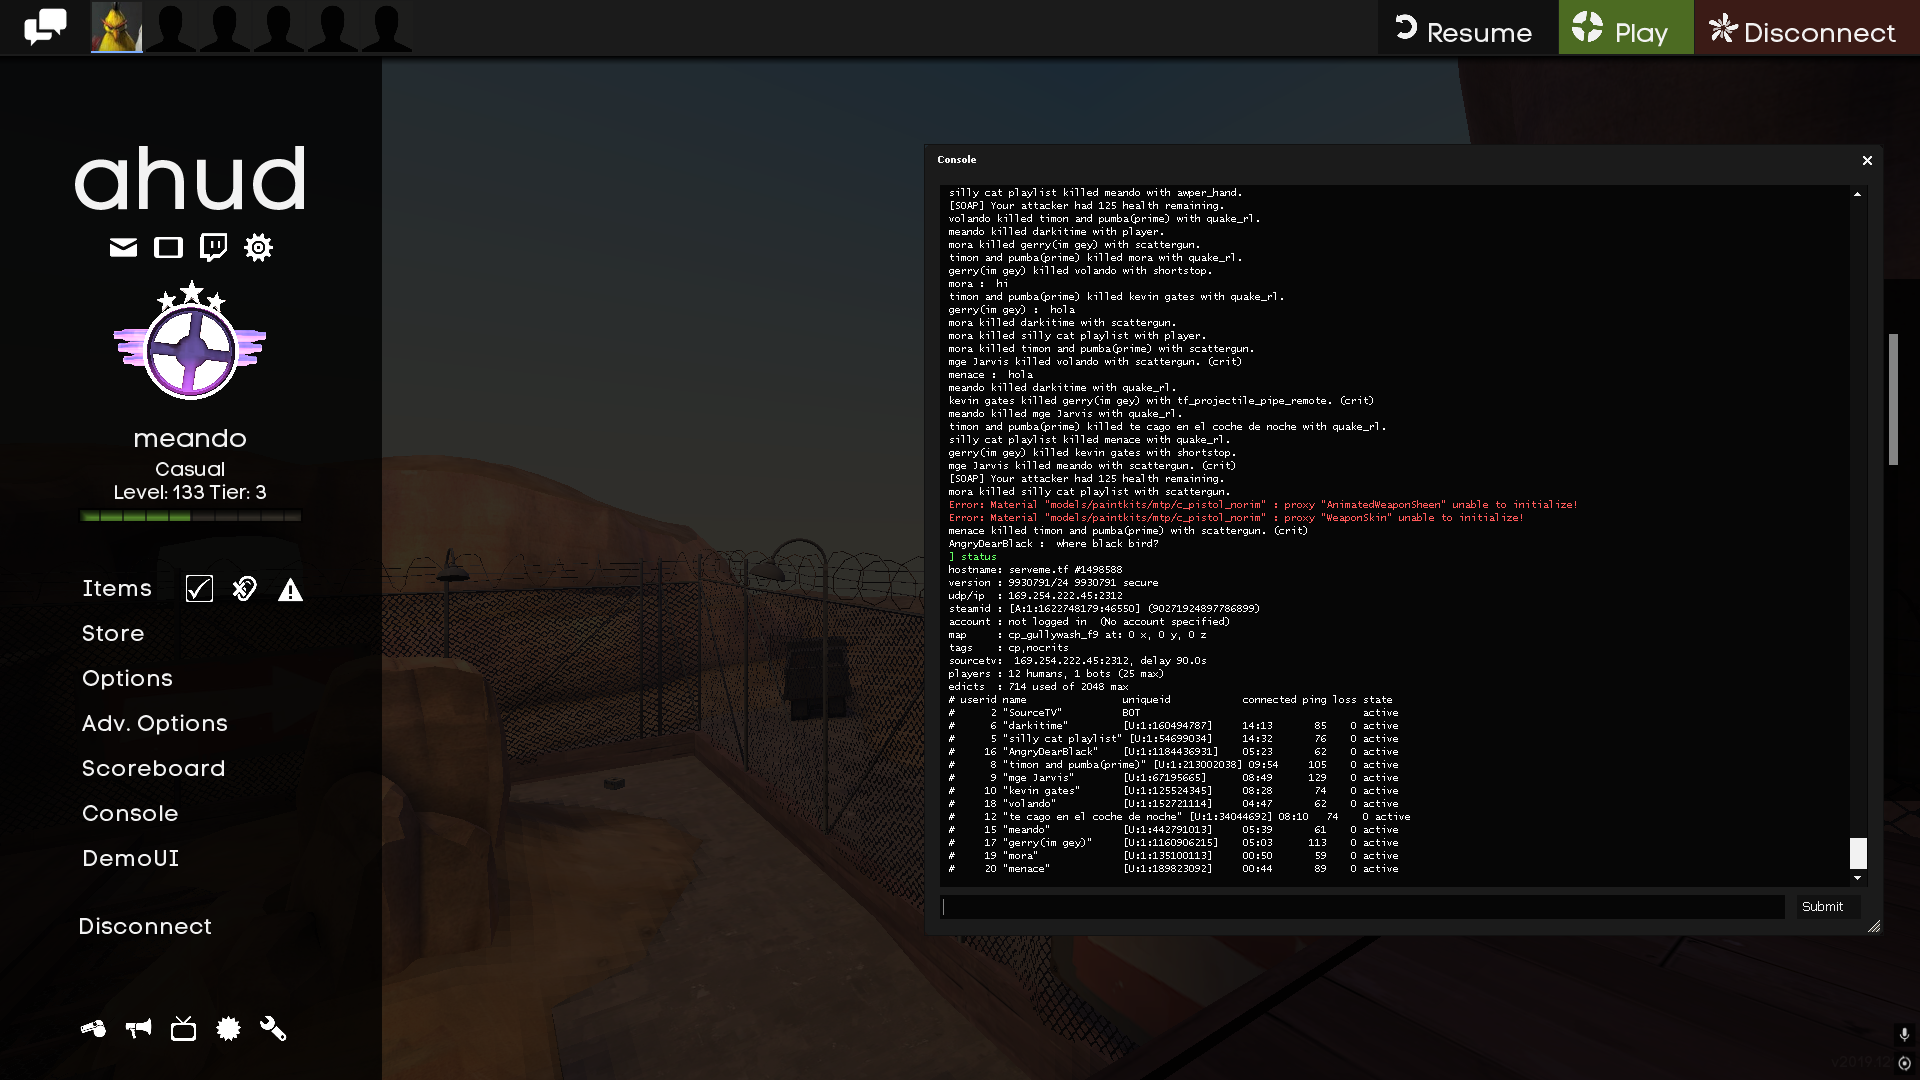Screen dimensions: 1920x1080
Task: Click the starburst icon in bottom row
Action: 228,1028
